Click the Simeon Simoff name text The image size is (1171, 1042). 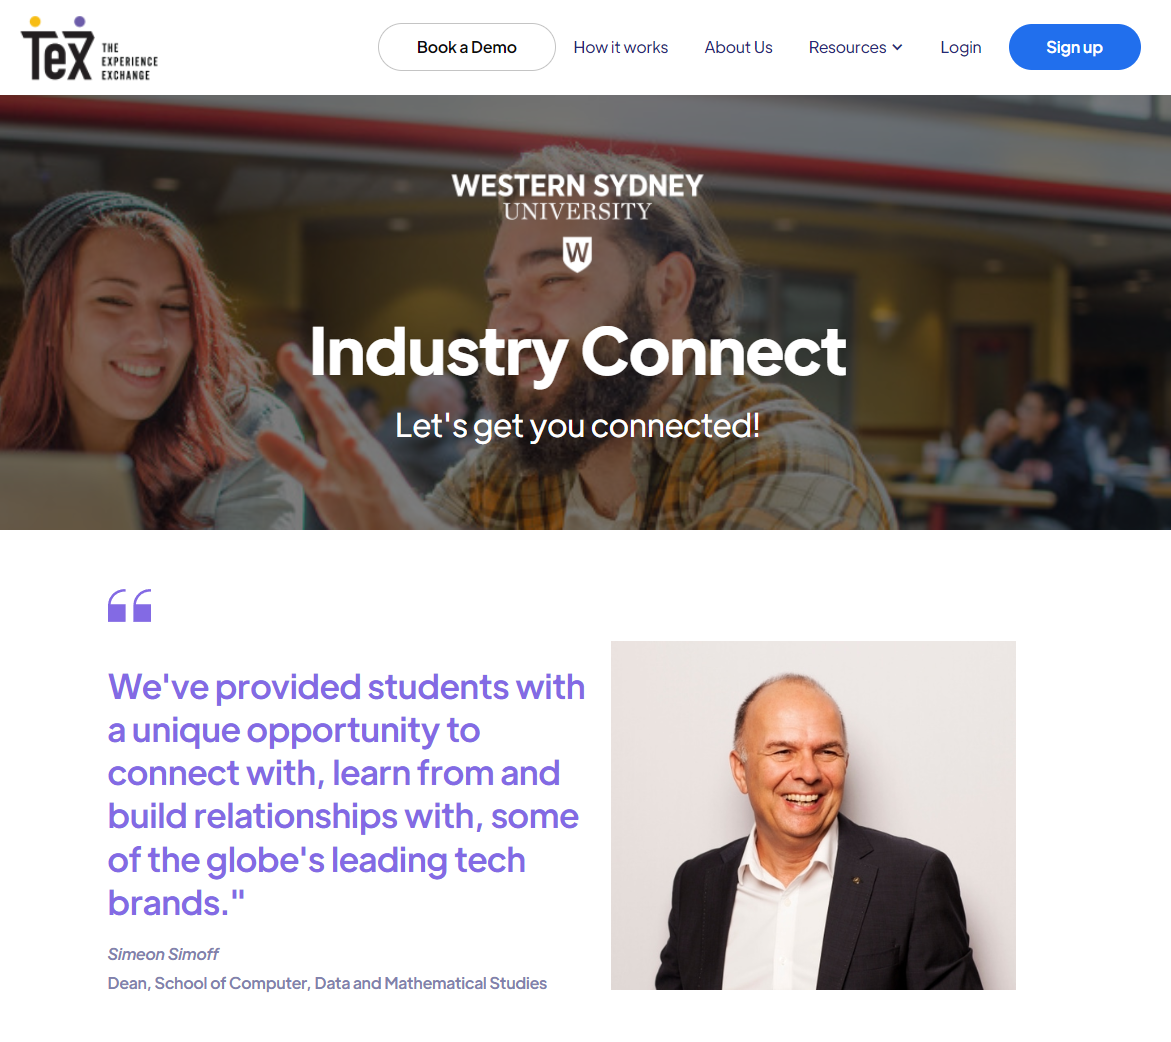[x=163, y=954]
